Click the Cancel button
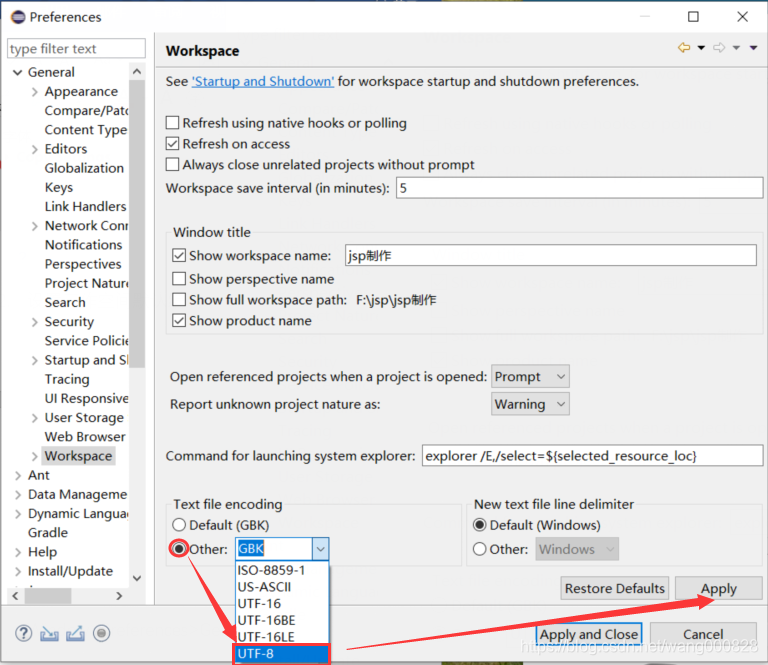The image size is (768, 665). [x=703, y=634]
